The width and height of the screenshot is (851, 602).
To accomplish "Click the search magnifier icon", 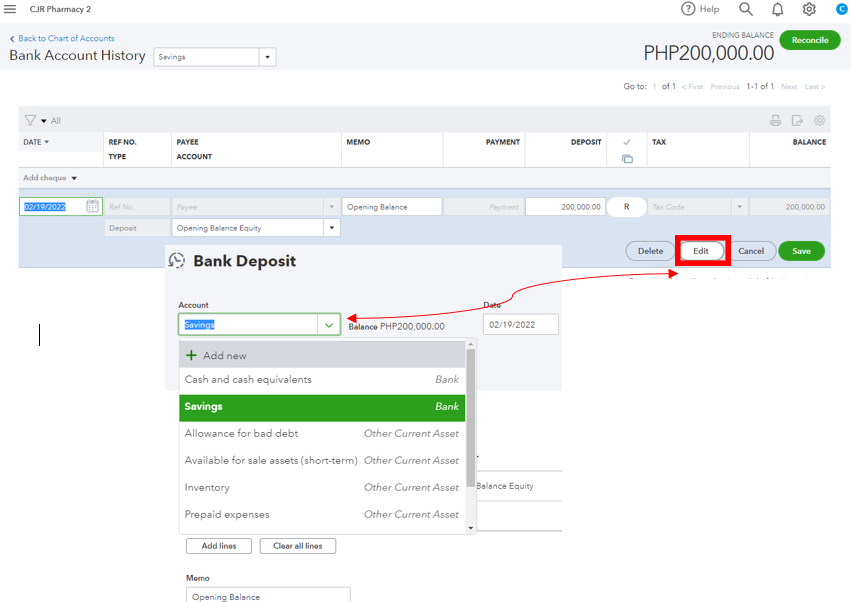I will click(x=746, y=9).
